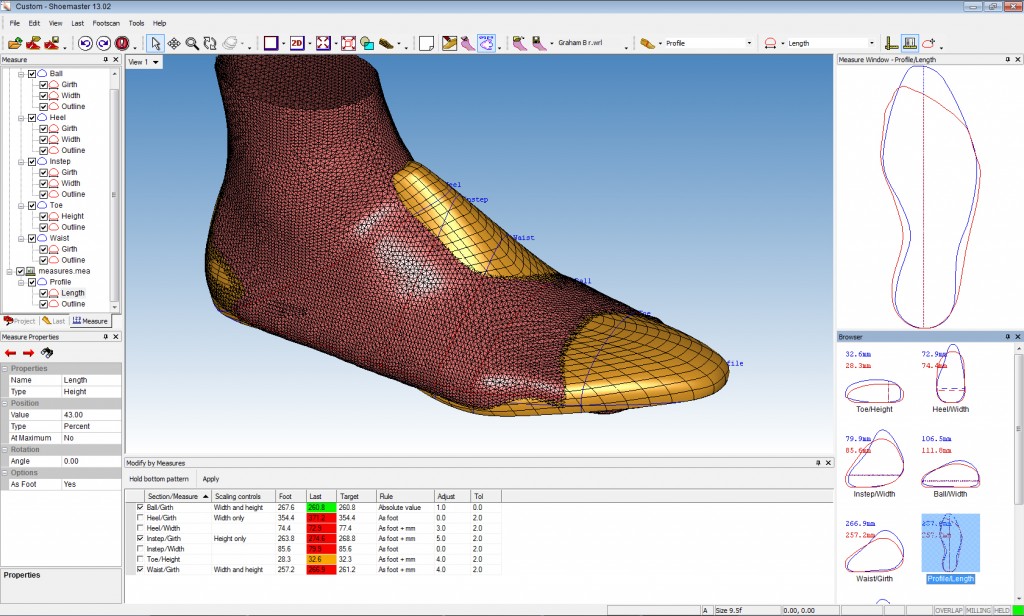The image size is (1024, 616).
Task: Toggle the Toe Height checkbox in tree
Action: pyautogui.click(x=43, y=216)
